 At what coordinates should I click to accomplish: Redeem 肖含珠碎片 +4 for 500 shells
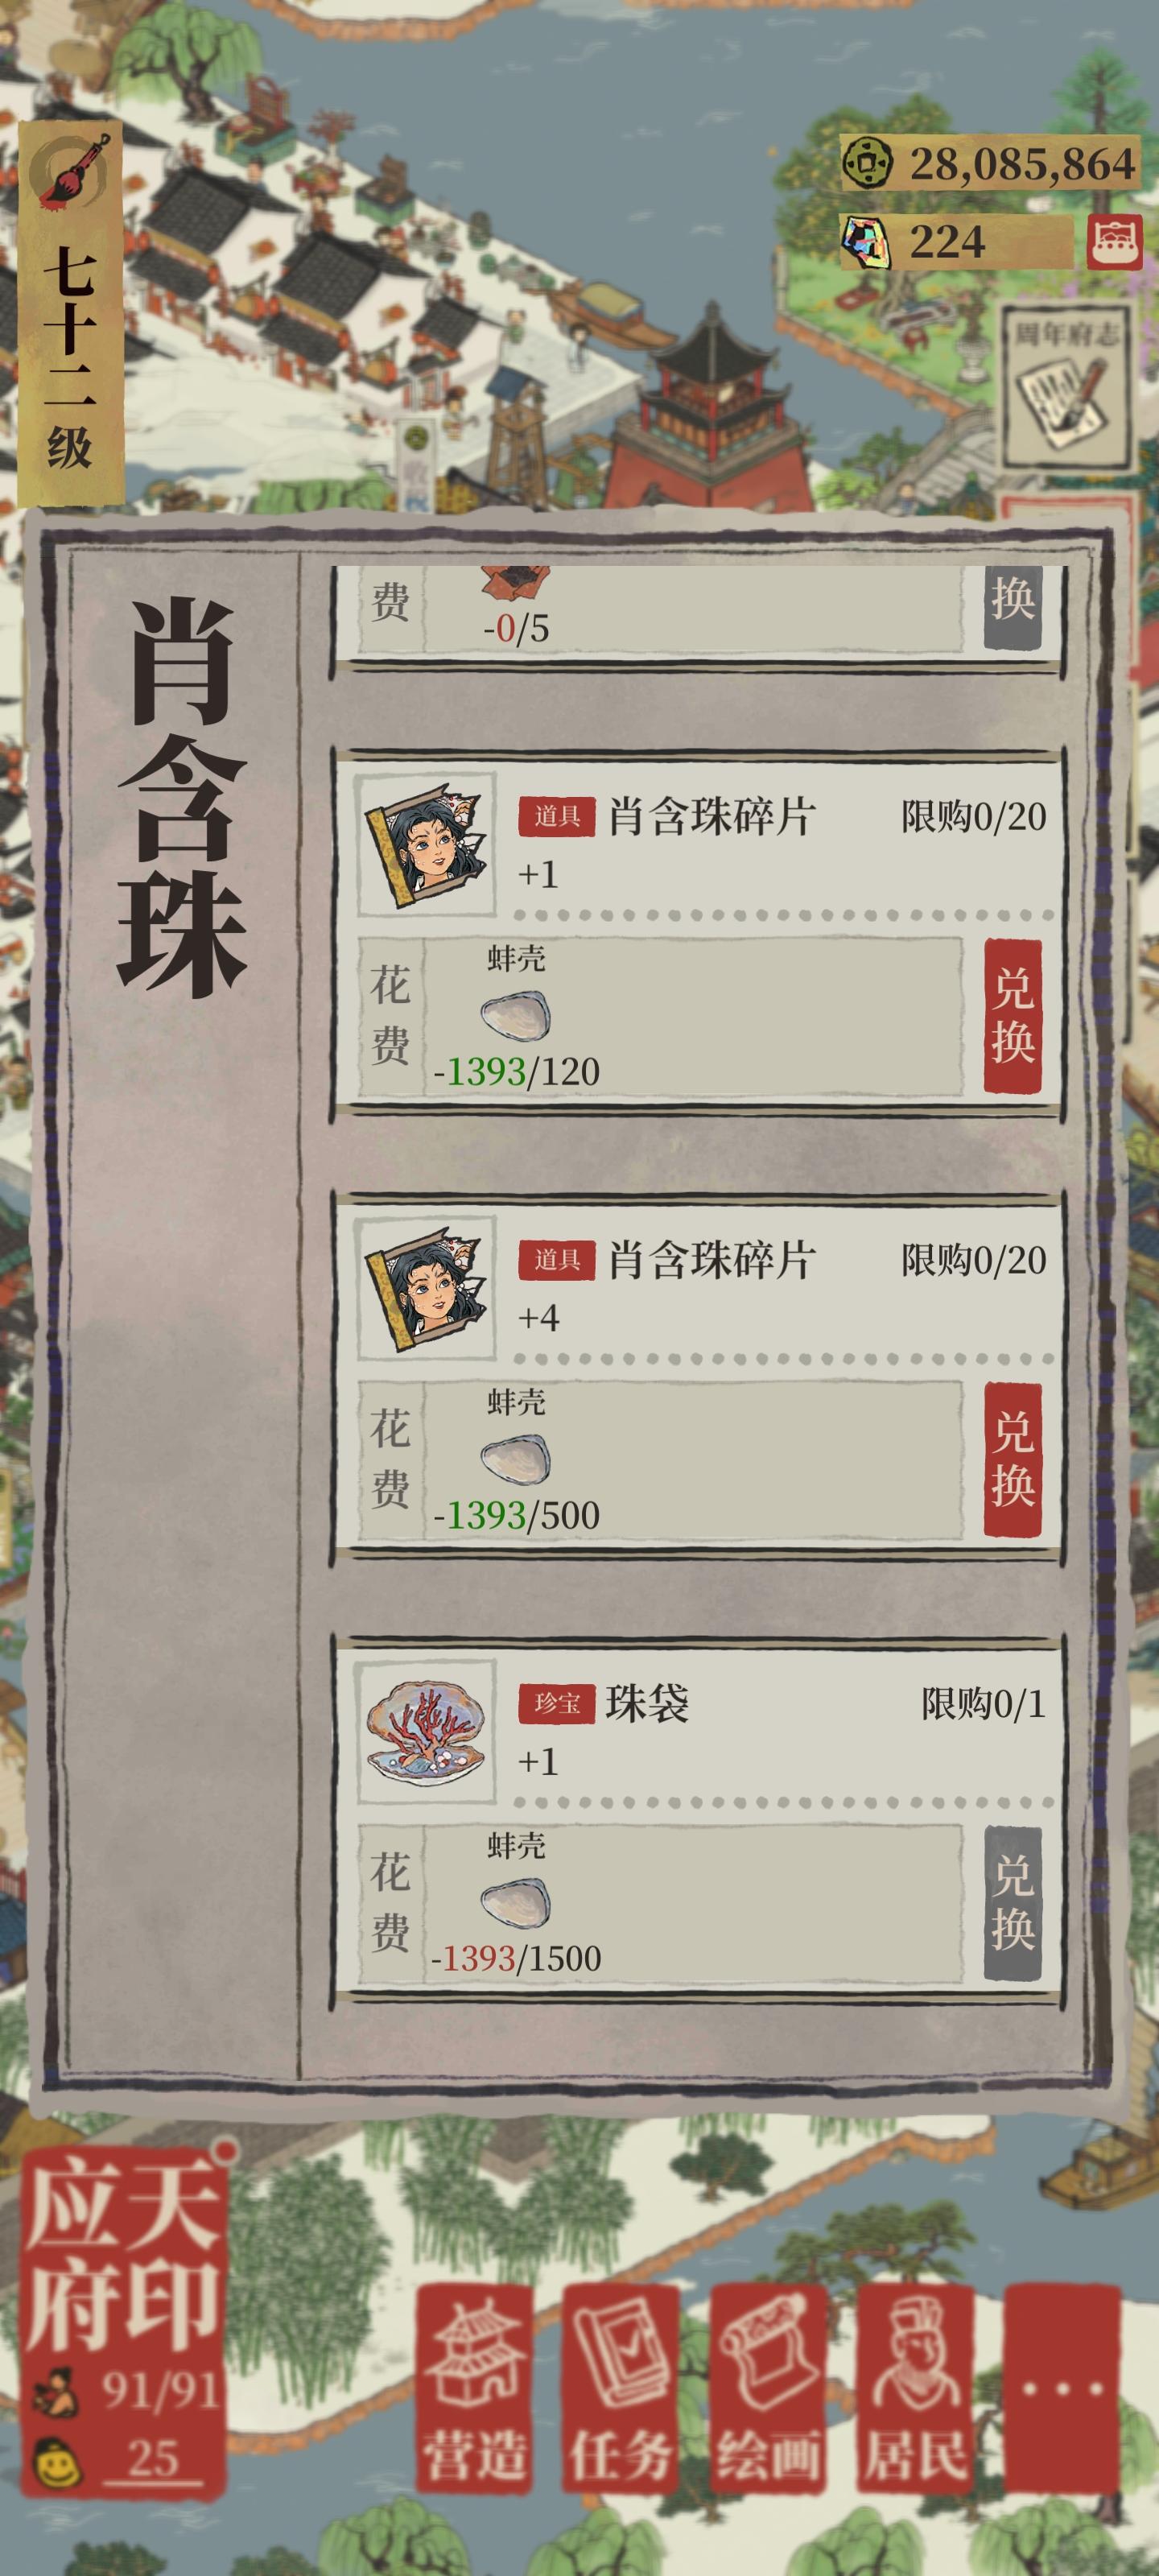tap(1012, 1460)
